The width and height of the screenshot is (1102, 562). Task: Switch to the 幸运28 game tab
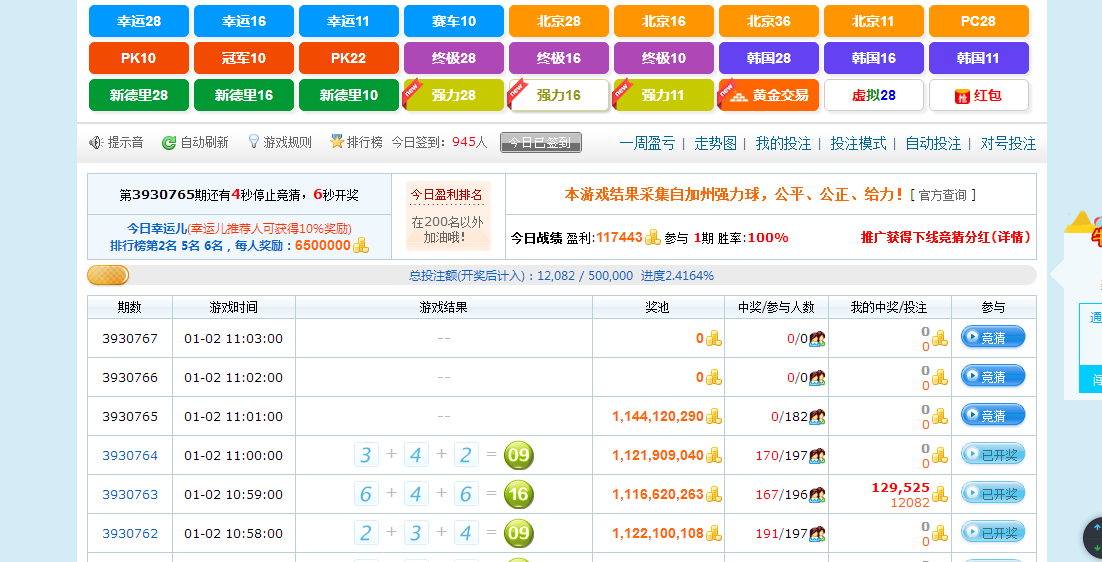coord(138,21)
